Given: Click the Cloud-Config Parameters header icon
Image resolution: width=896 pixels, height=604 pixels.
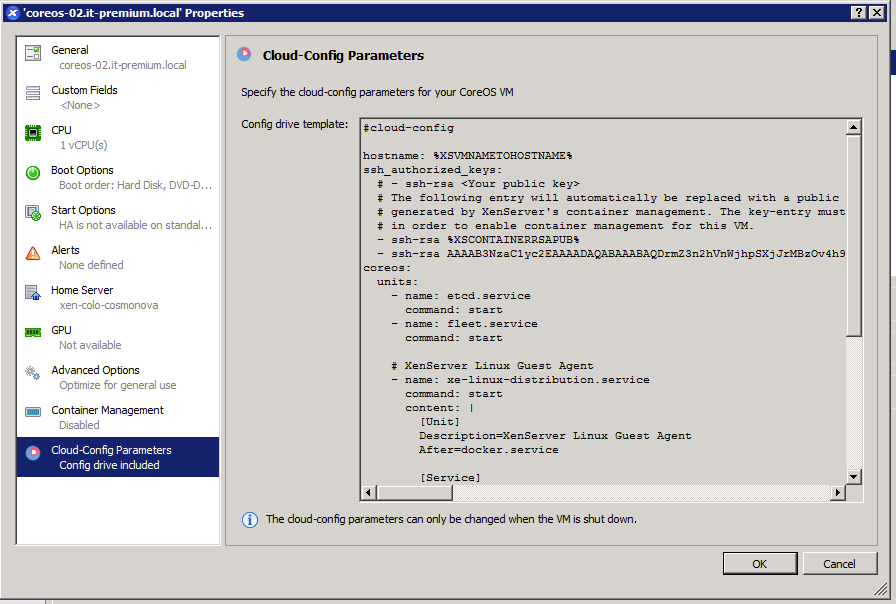Looking at the screenshot, I should pyautogui.click(x=245, y=54).
